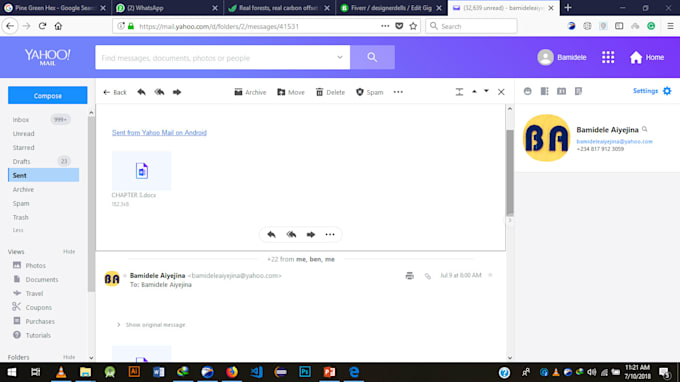Switch to Real forests carbon offset tab
Screen dimensions: 680x382
(x=279, y=8)
